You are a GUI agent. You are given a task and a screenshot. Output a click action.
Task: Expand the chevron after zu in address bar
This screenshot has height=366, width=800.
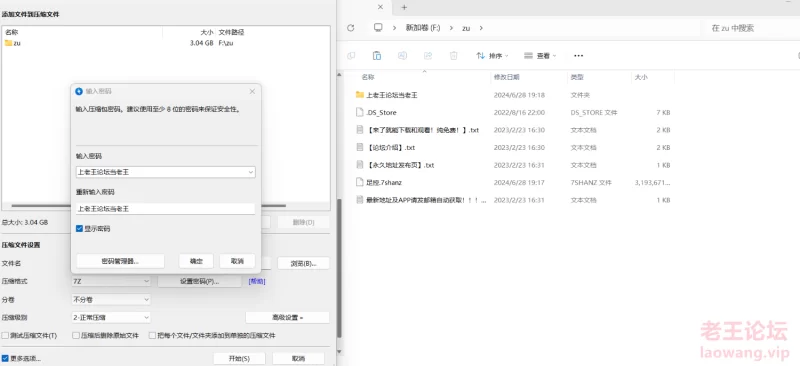[481, 28]
